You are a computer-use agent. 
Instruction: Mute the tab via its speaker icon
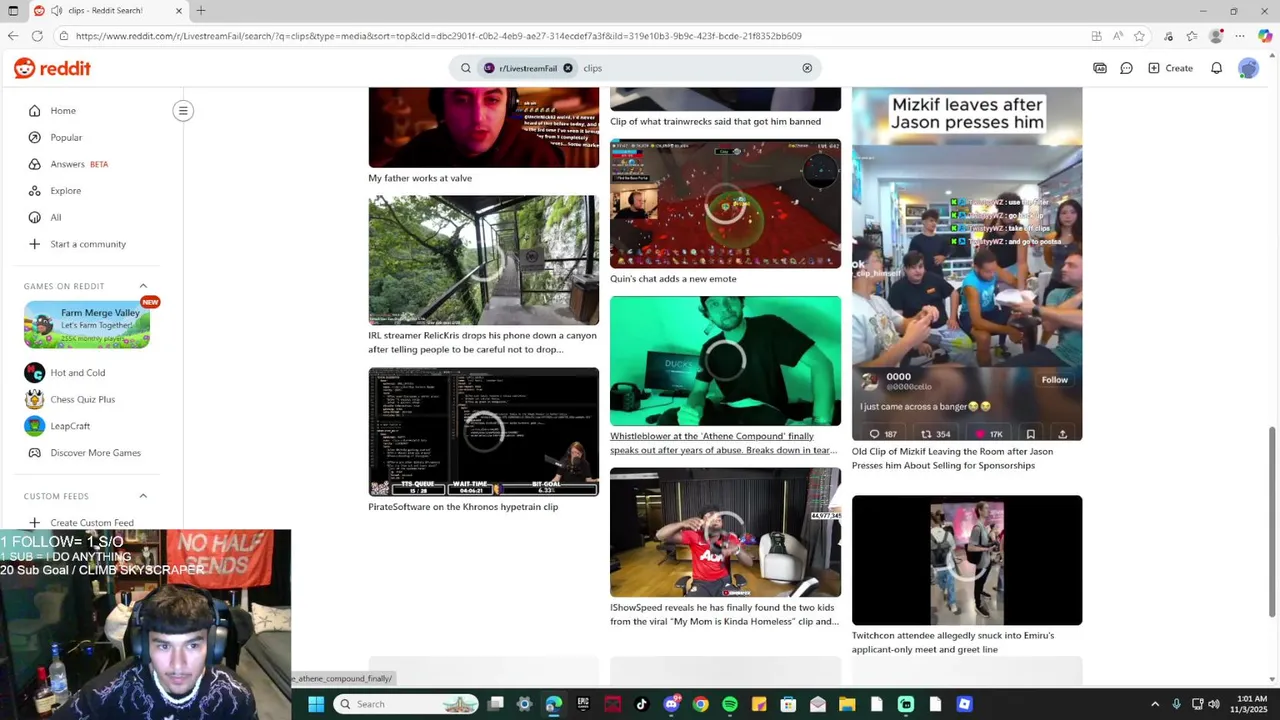[x=56, y=10]
